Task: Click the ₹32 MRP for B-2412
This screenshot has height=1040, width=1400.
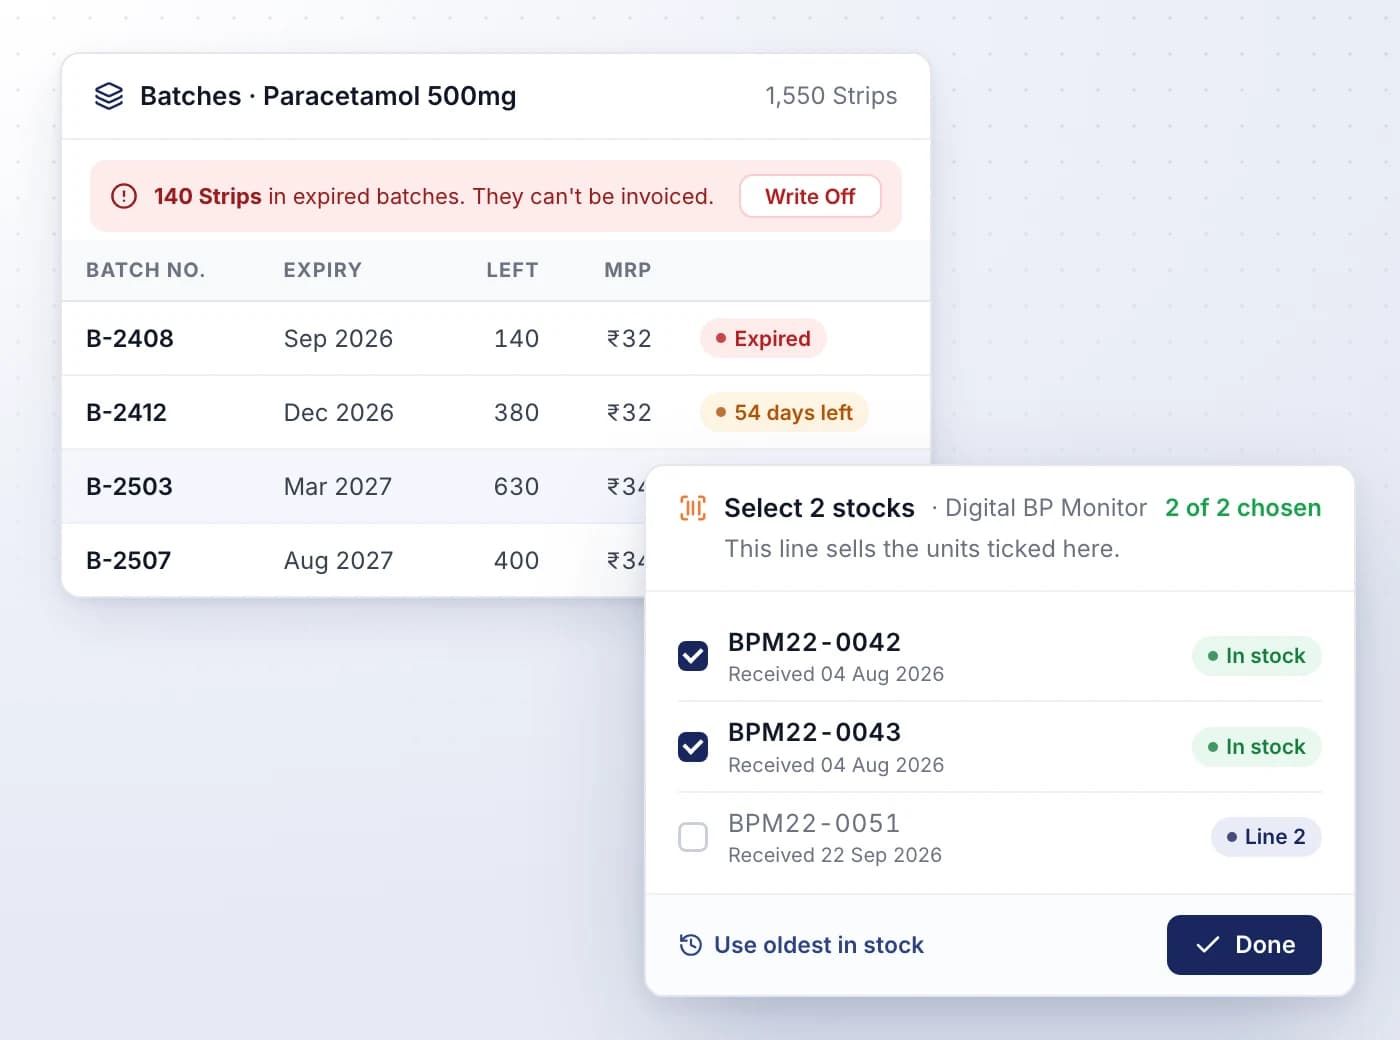Action: pos(629,413)
